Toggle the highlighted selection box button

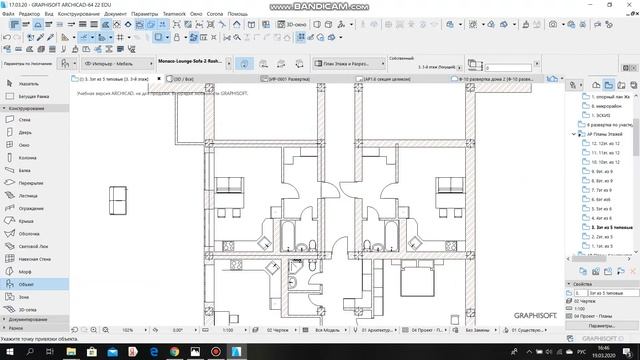point(158,38)
